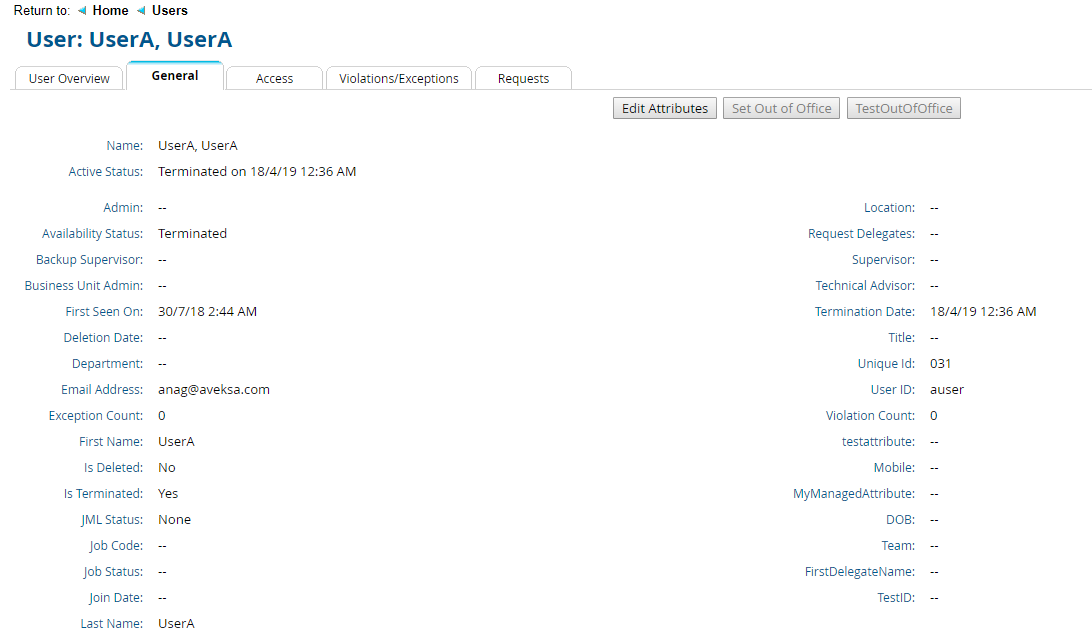Click the TestOutOfOffice button

tap(903, 108)
